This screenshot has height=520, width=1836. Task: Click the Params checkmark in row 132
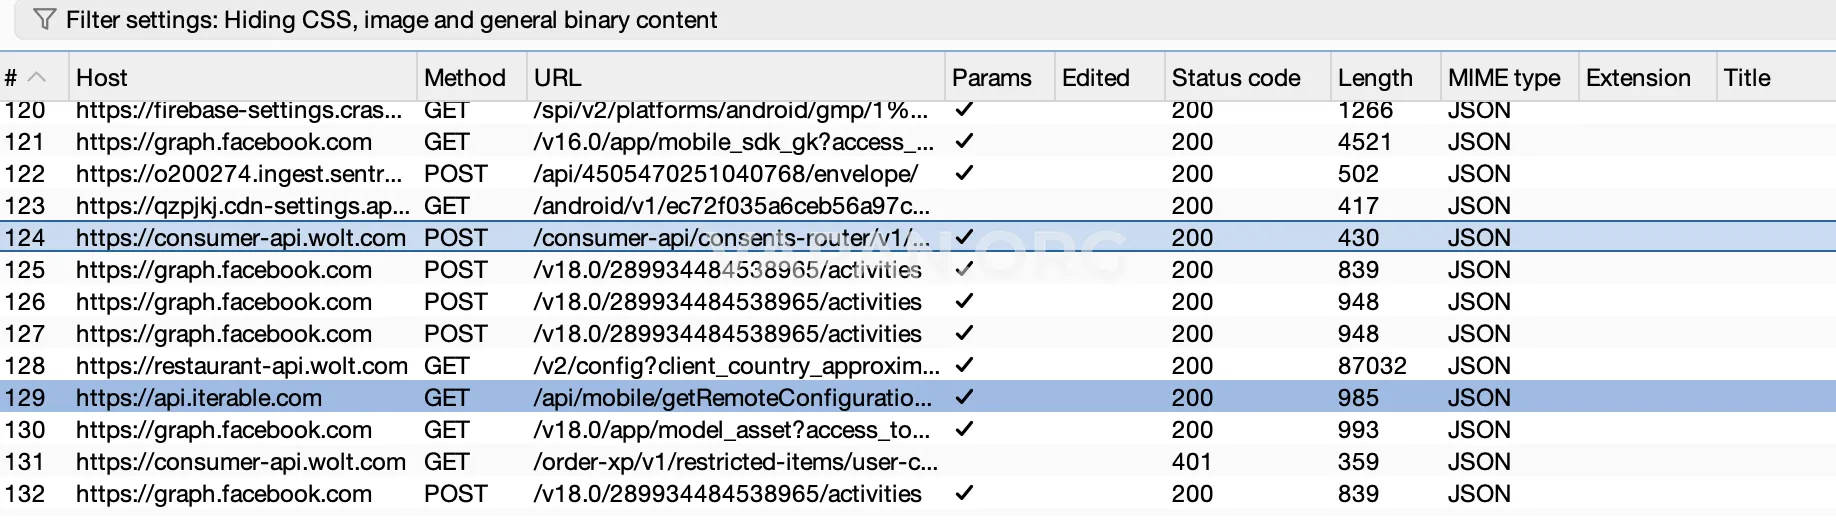[x=964, y=493]
